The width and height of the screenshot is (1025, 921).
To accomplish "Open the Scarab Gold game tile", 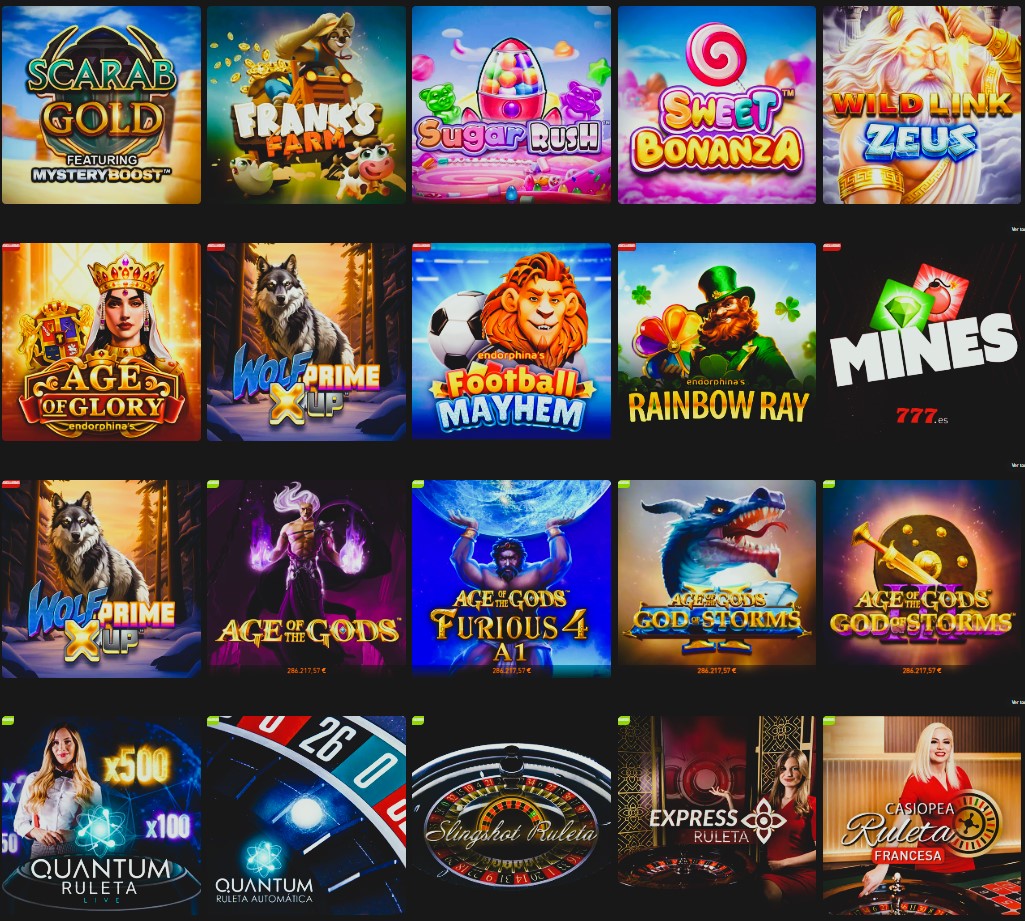I will [101, 105].
